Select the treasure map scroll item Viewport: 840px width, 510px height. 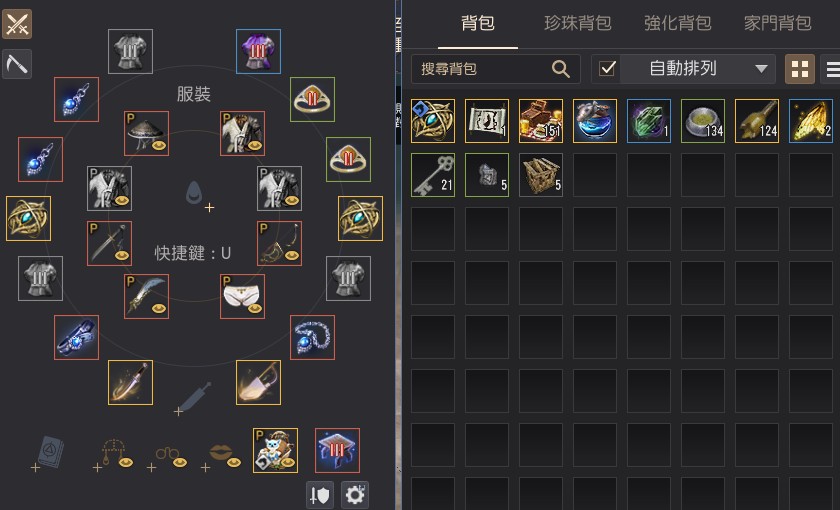487,121
